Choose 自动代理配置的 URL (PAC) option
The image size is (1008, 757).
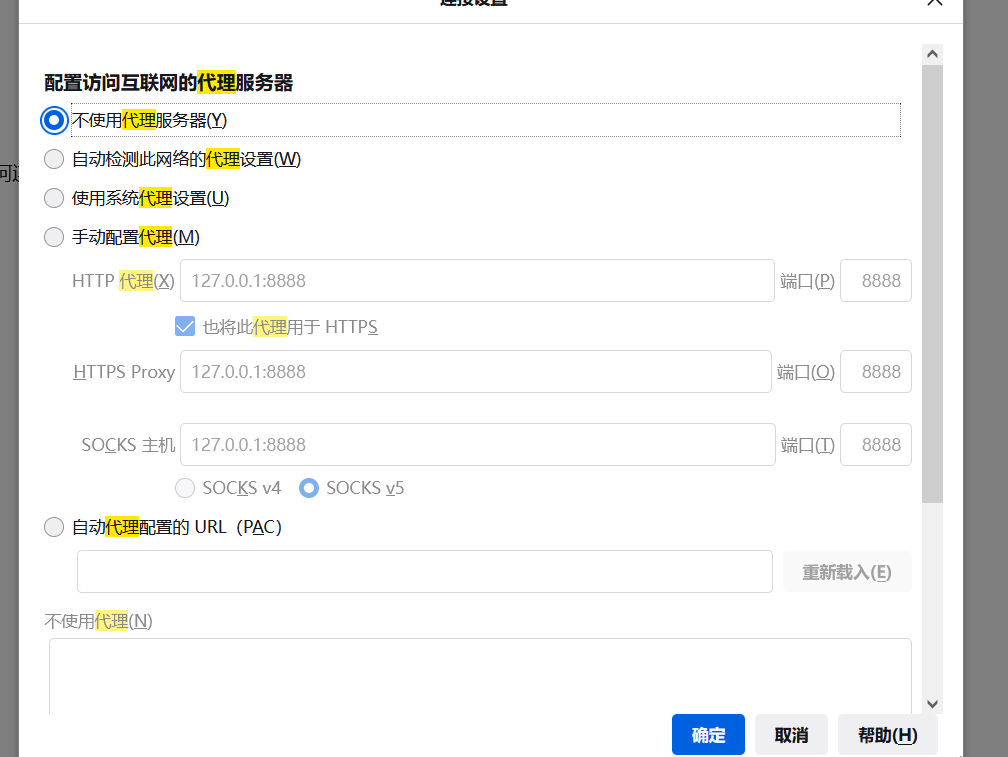[54, 526]
